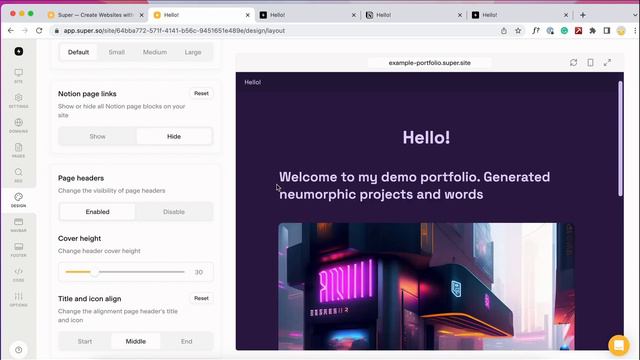Open the help icon at sidebar bottom
Image resolution: width=640 pixels, height=360 pixels.
(x=19, y=350)
